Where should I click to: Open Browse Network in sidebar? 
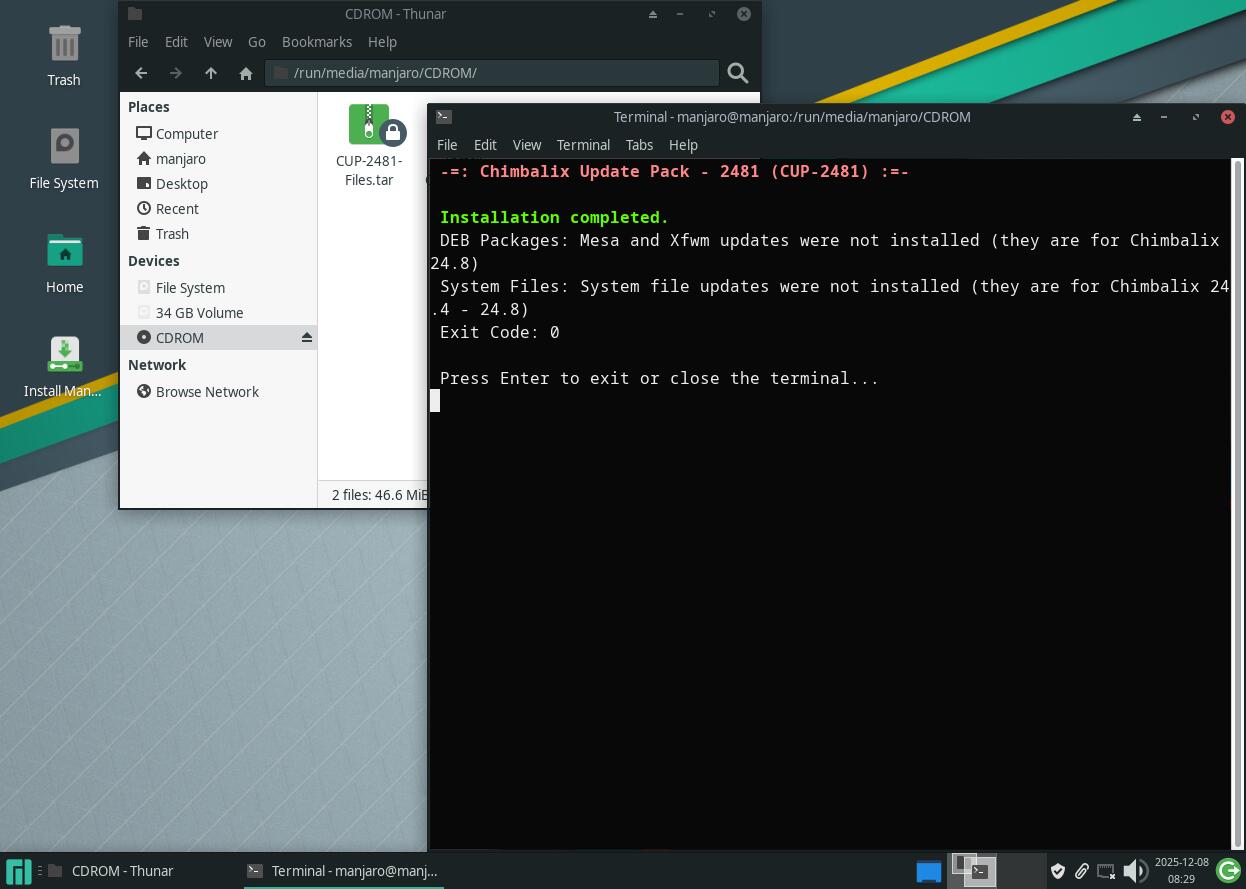[207, 392]
